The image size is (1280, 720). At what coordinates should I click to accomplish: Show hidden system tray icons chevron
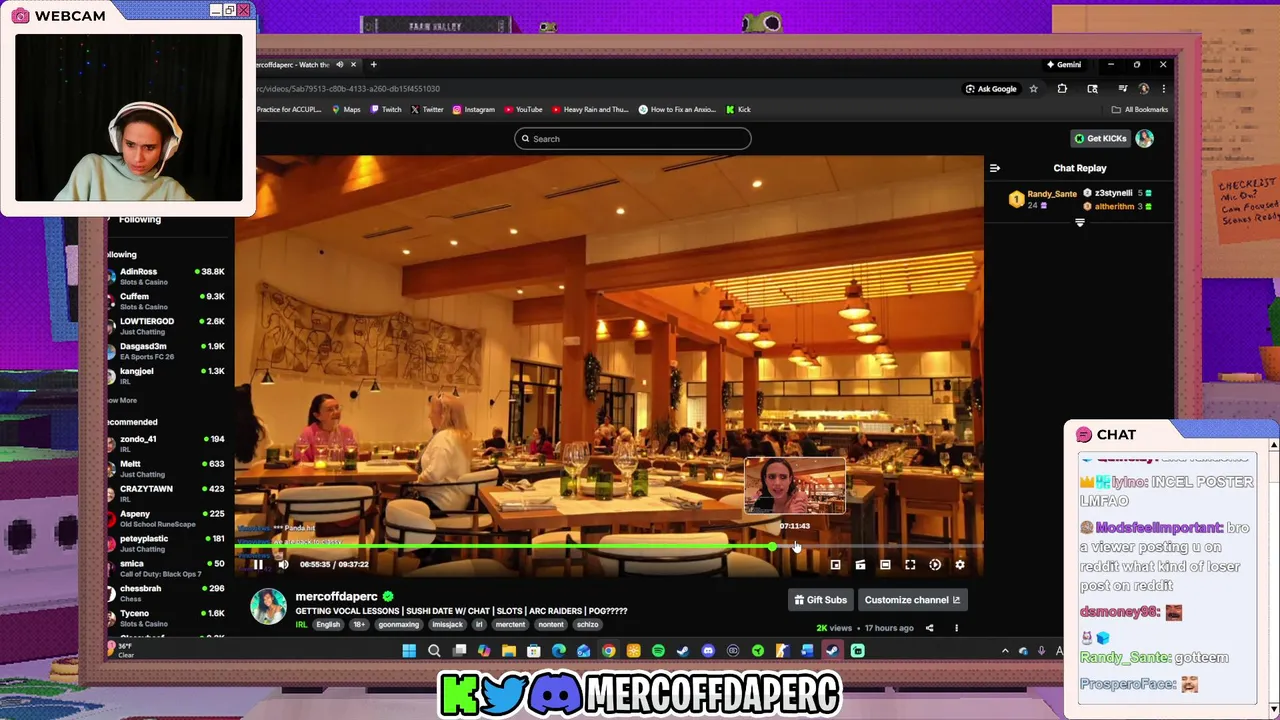[1005, 651]
